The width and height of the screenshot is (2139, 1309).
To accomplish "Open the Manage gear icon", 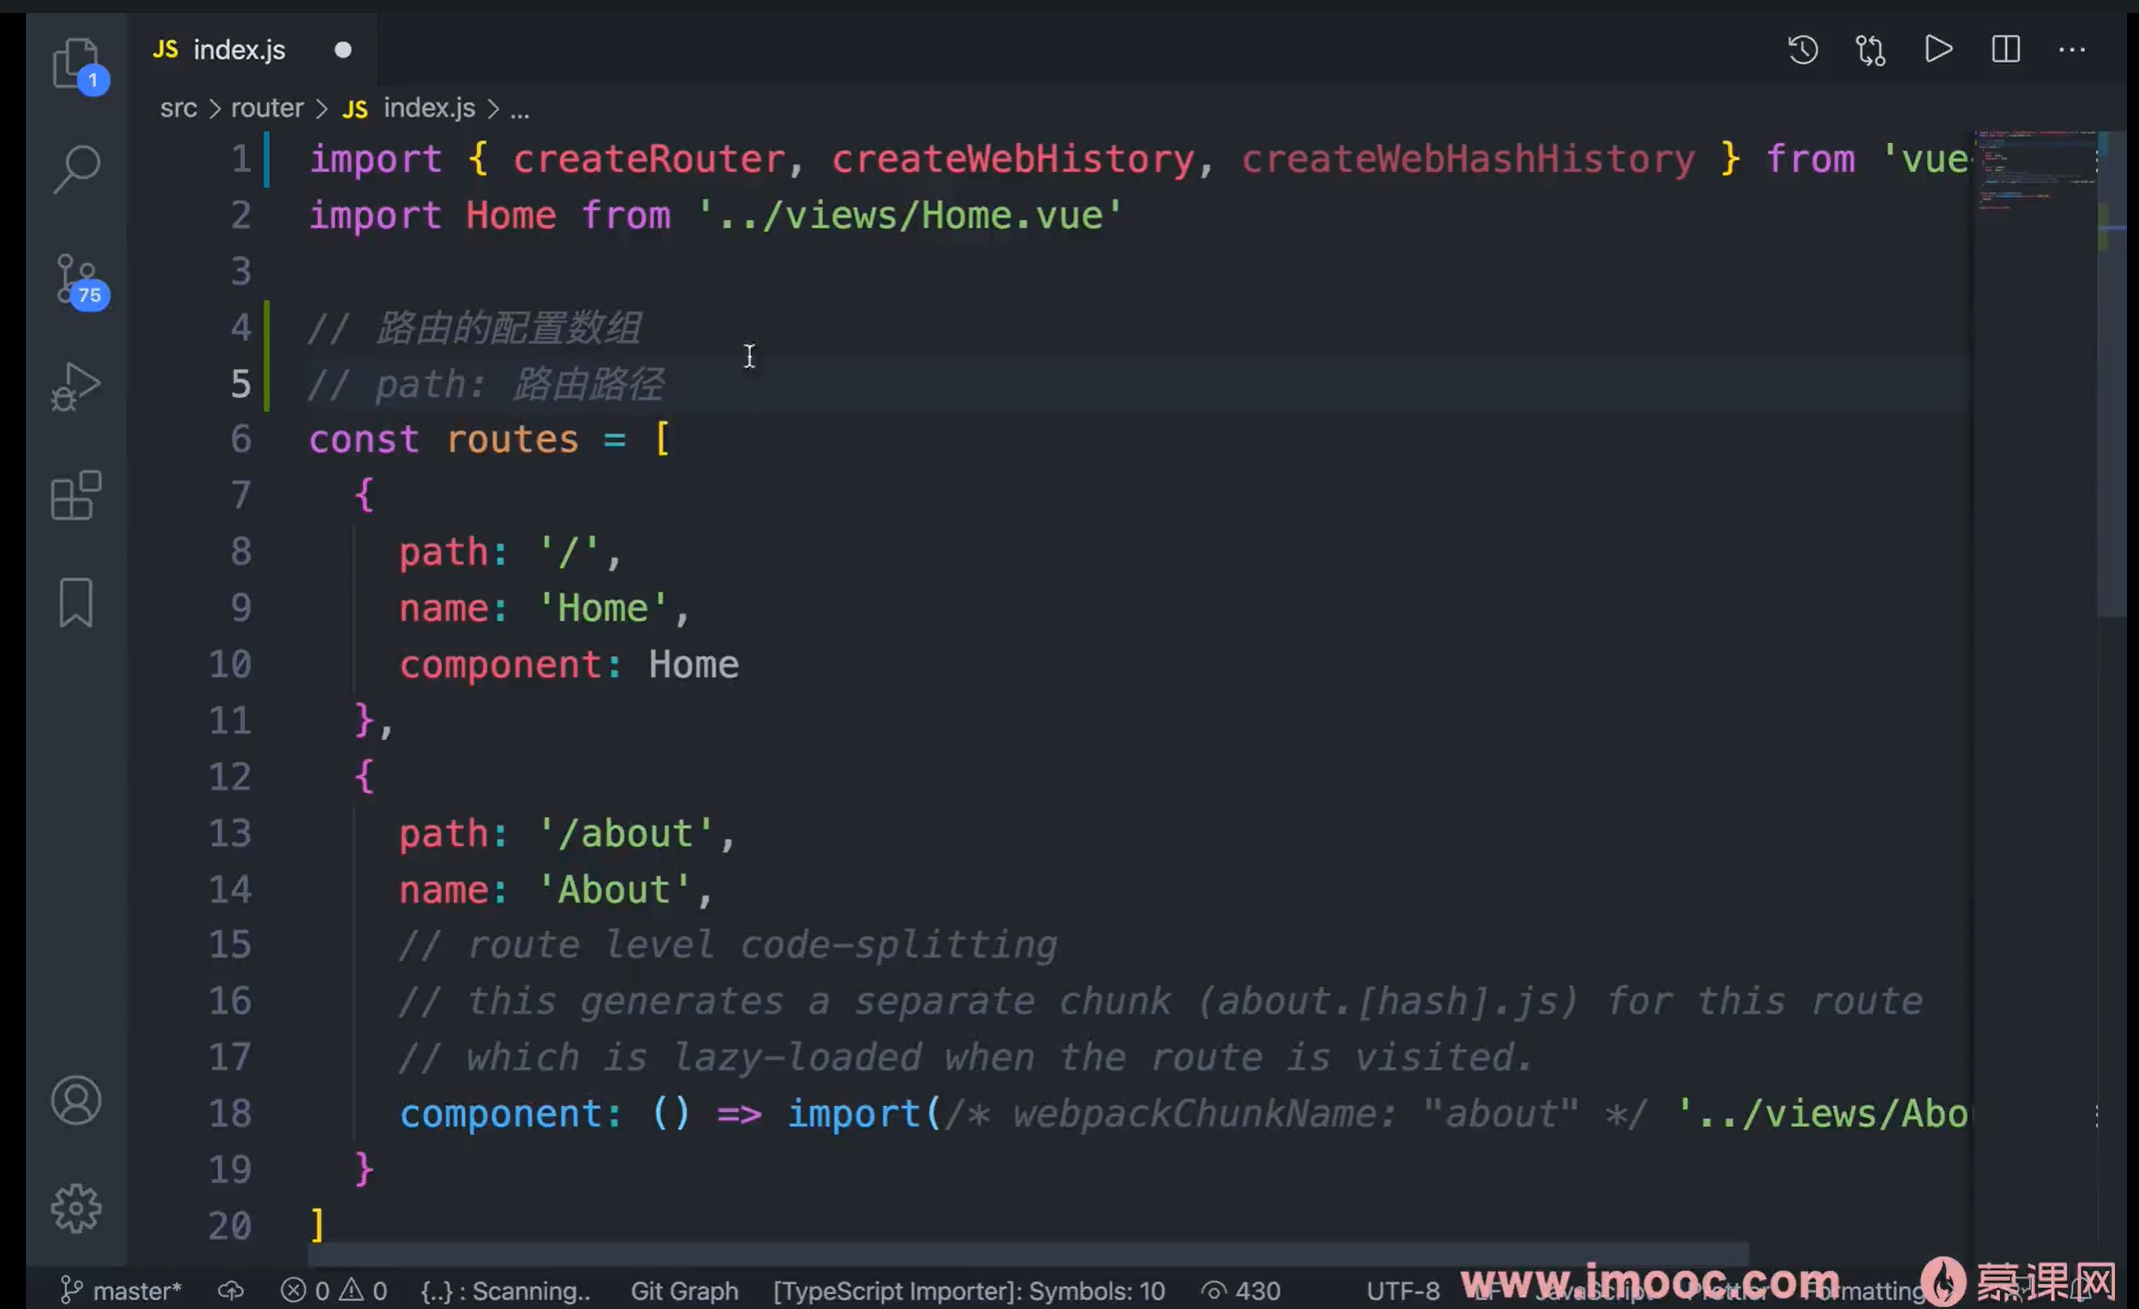I will point(76,1209).
